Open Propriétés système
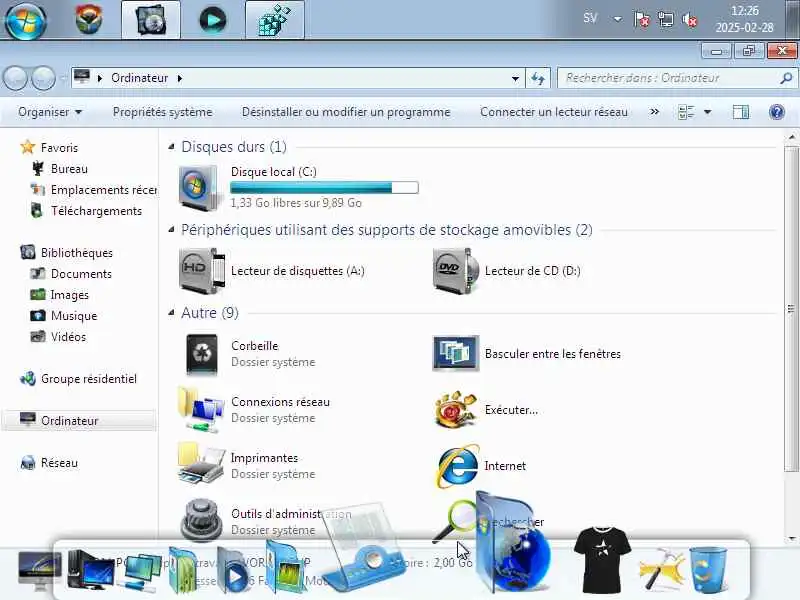 (162, 112)
